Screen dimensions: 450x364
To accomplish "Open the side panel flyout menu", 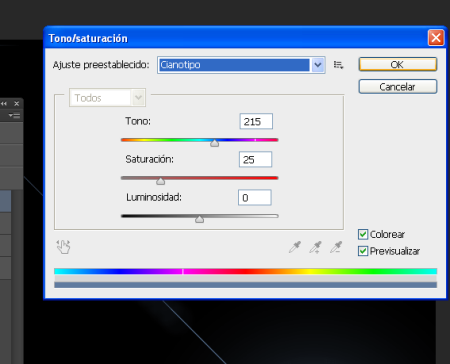I will coord(14,116).
